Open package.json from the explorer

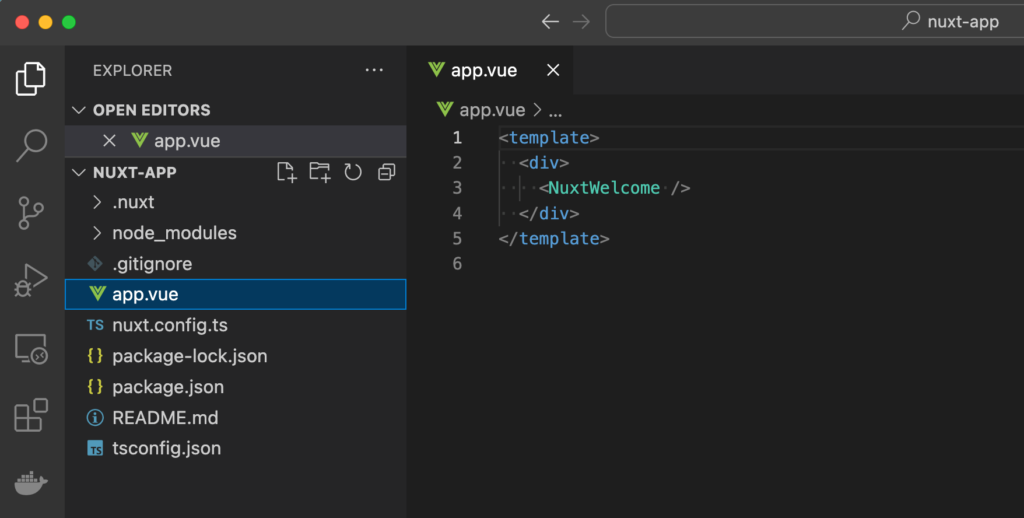[168, 387]
